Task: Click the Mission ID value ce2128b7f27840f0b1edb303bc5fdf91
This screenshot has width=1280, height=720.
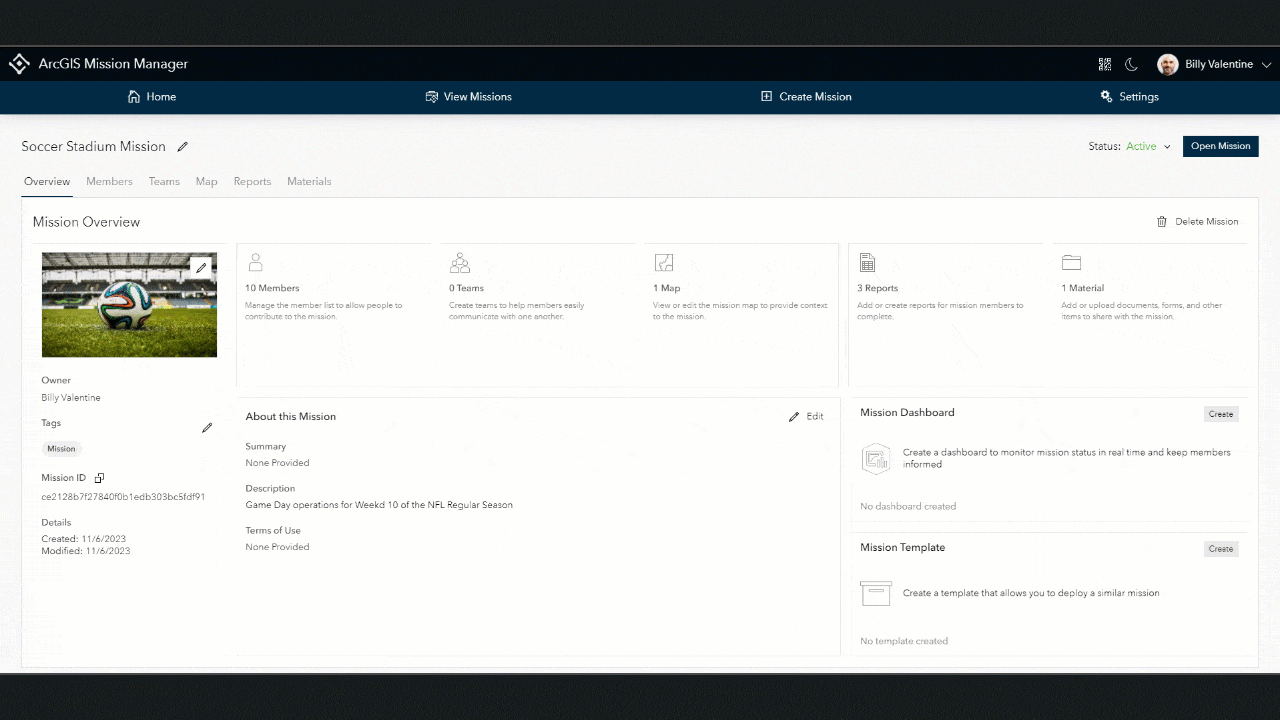Action: pos(123,497)
